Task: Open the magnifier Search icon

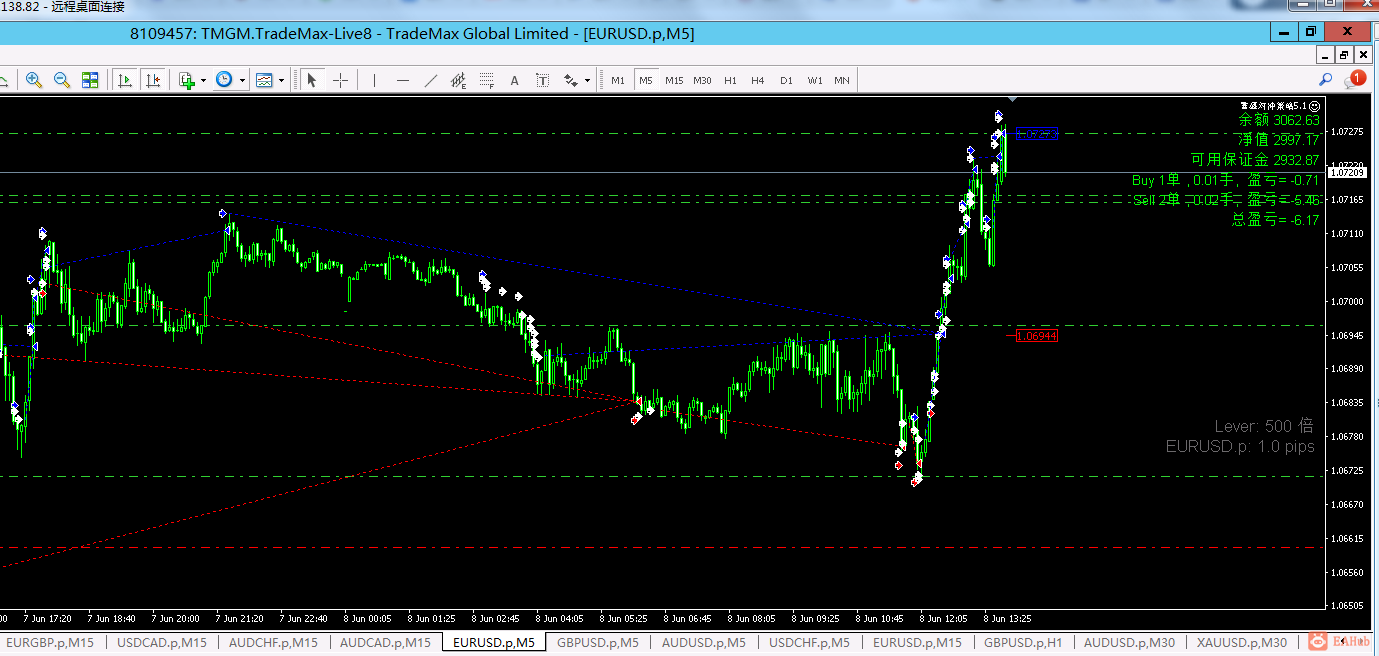Action: (1326, 80)
